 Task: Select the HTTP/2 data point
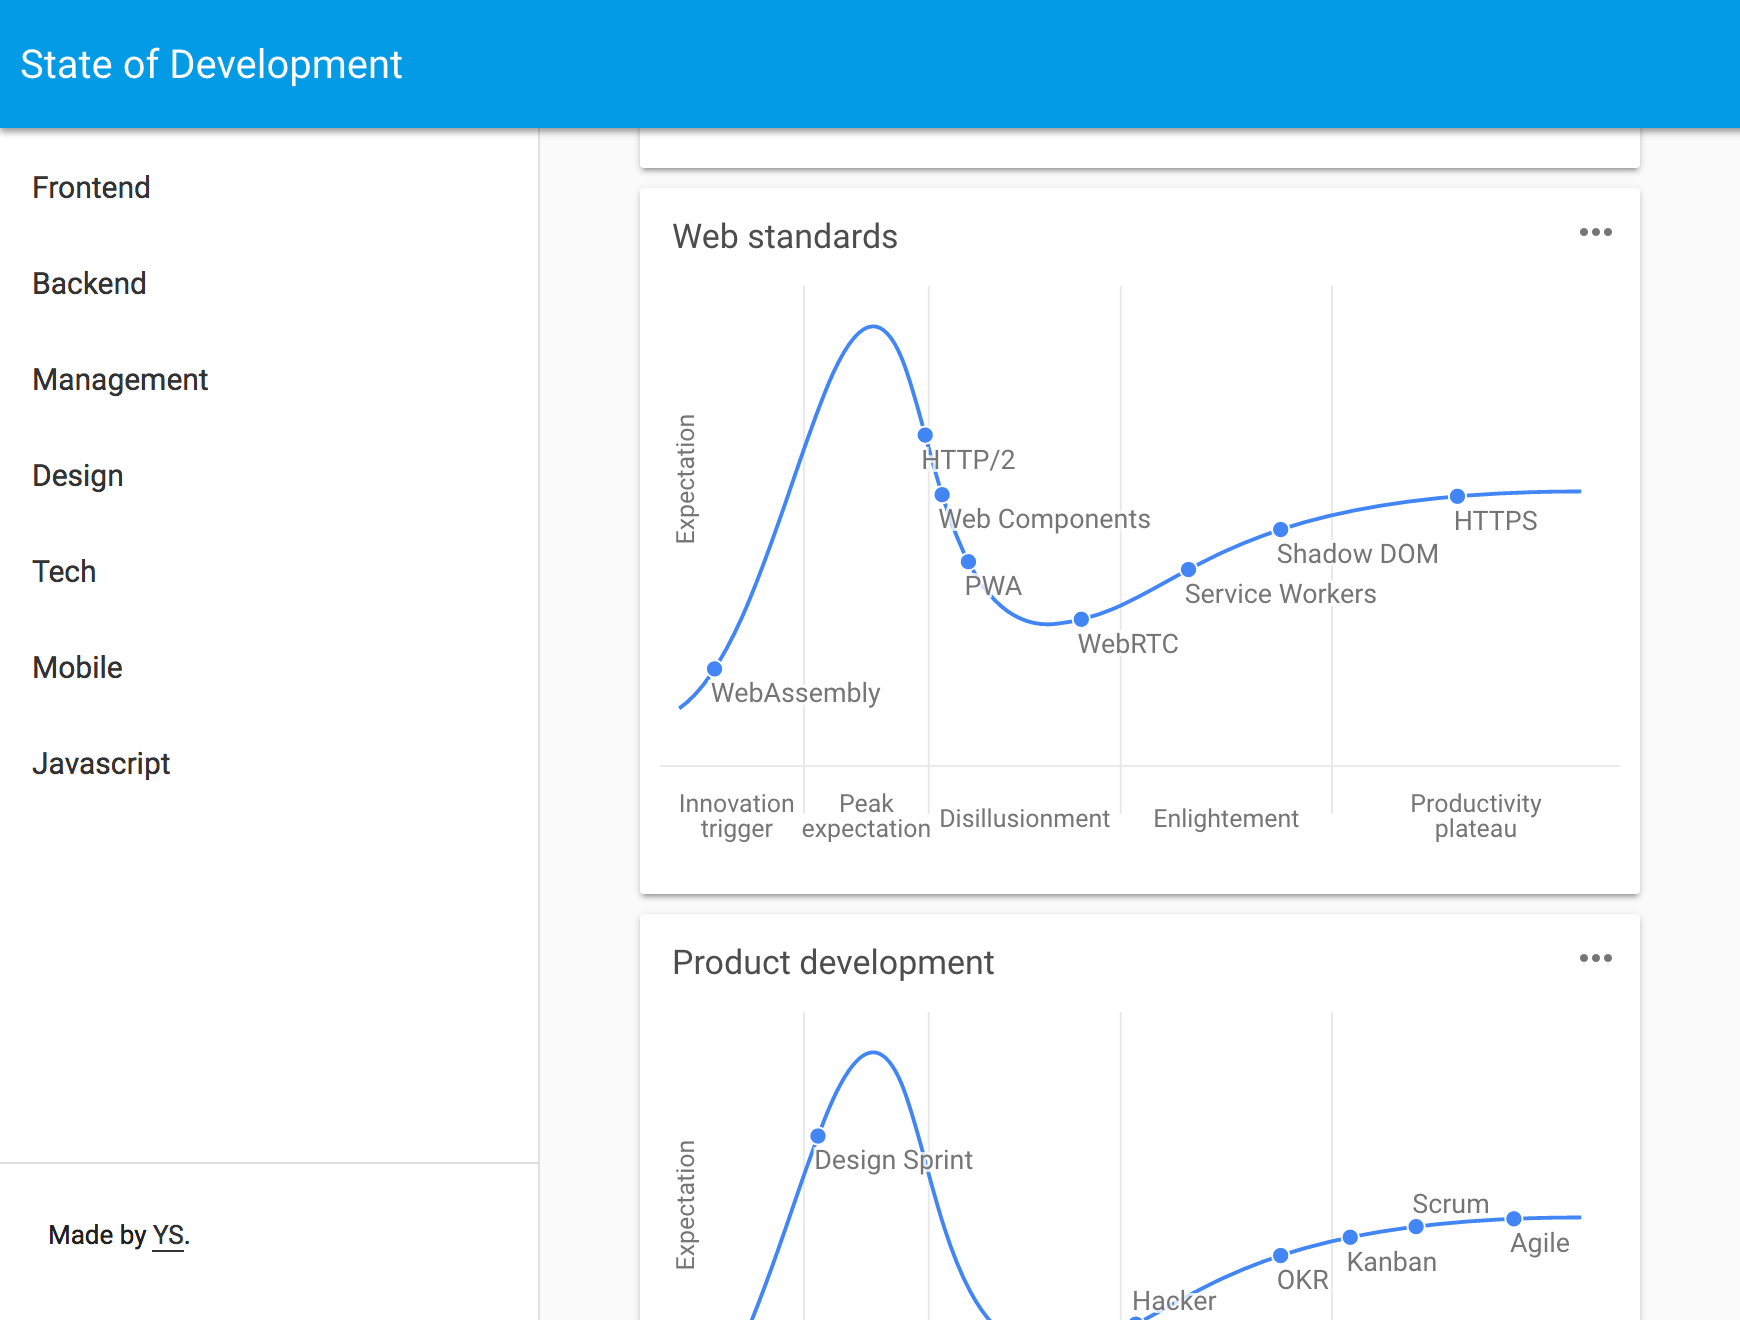[925, 435]
